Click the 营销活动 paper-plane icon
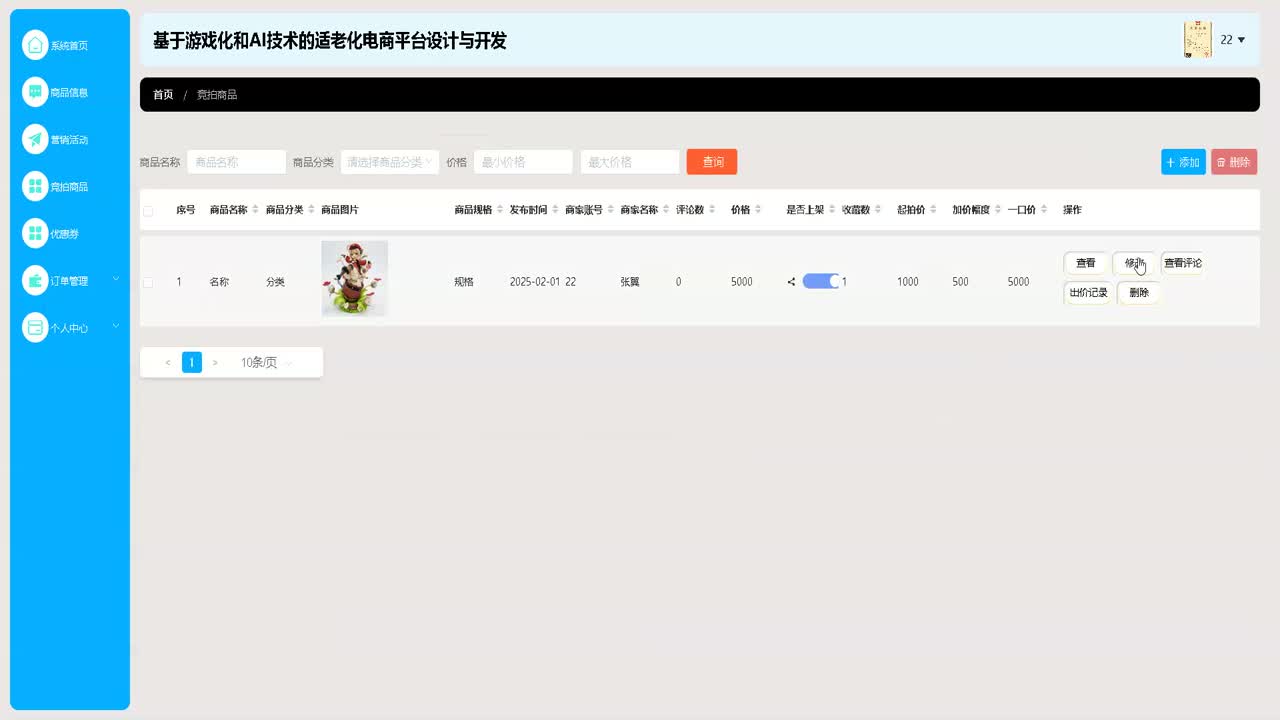 pos(35,139)
